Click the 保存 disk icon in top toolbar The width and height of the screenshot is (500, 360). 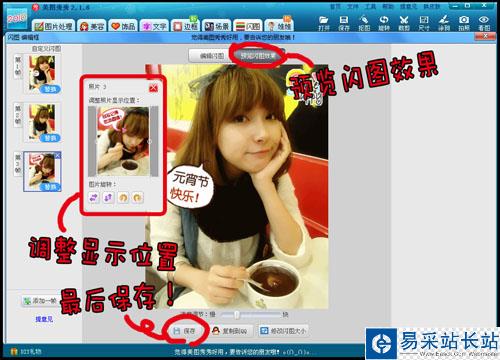(344, 23)
